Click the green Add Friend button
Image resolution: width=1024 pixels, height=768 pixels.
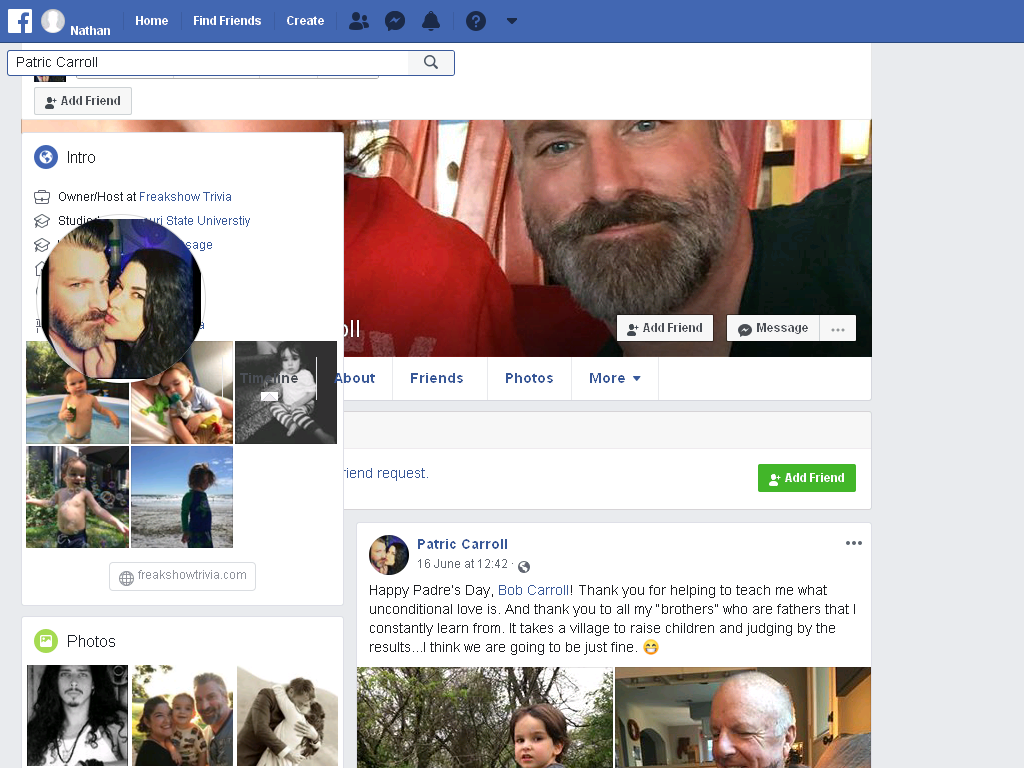tap(807, 478)
